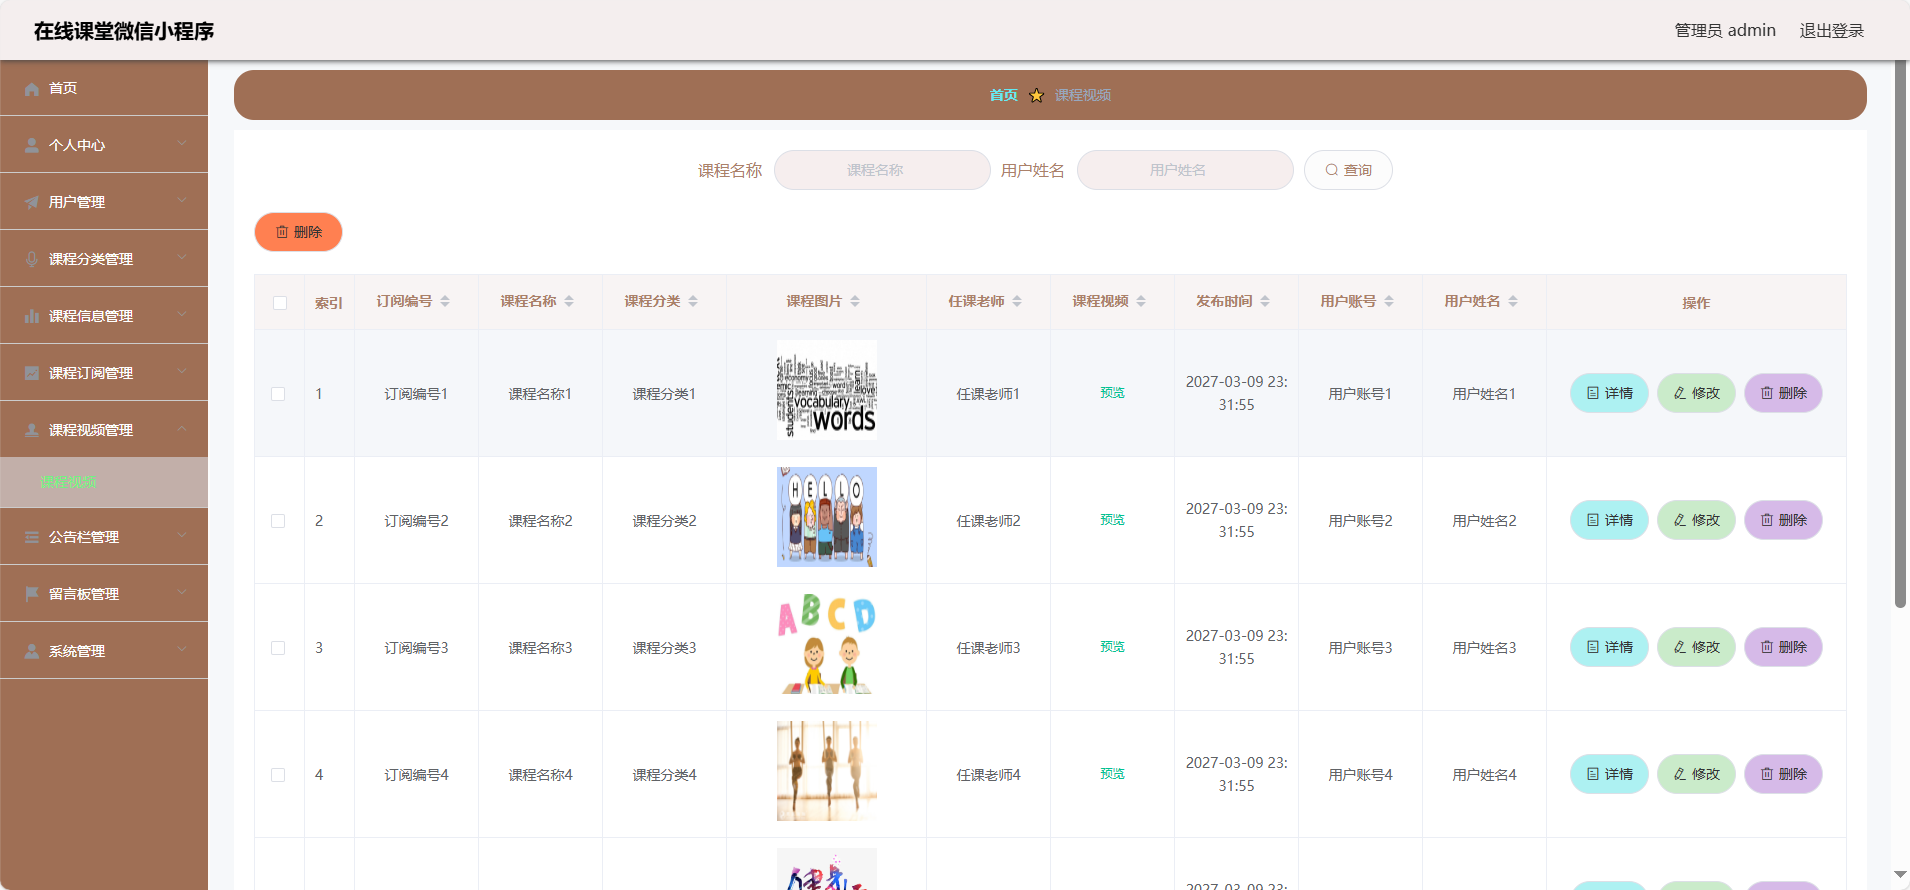Open 详情 for row 订阅编号4
This screenshot has width=1910, height=890.
[x=1609, y=774]
